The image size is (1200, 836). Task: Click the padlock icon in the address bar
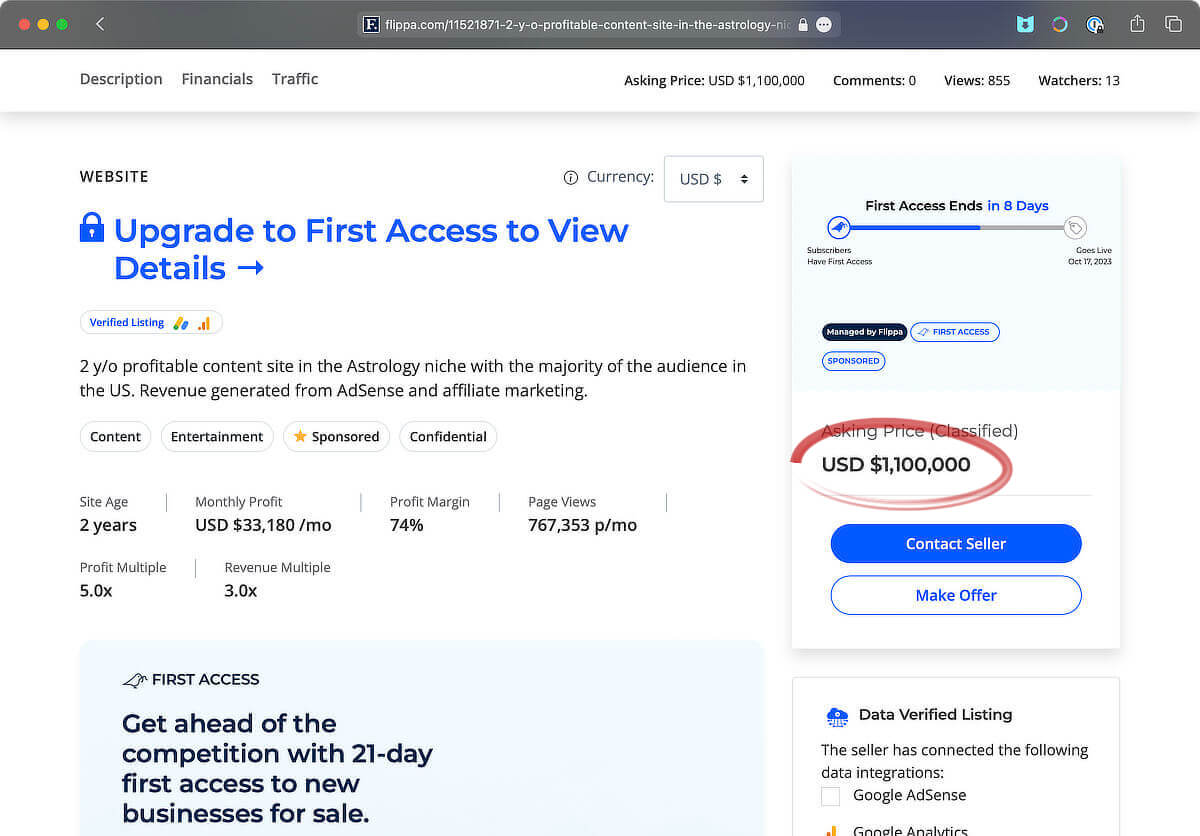[x=803, y=24]
